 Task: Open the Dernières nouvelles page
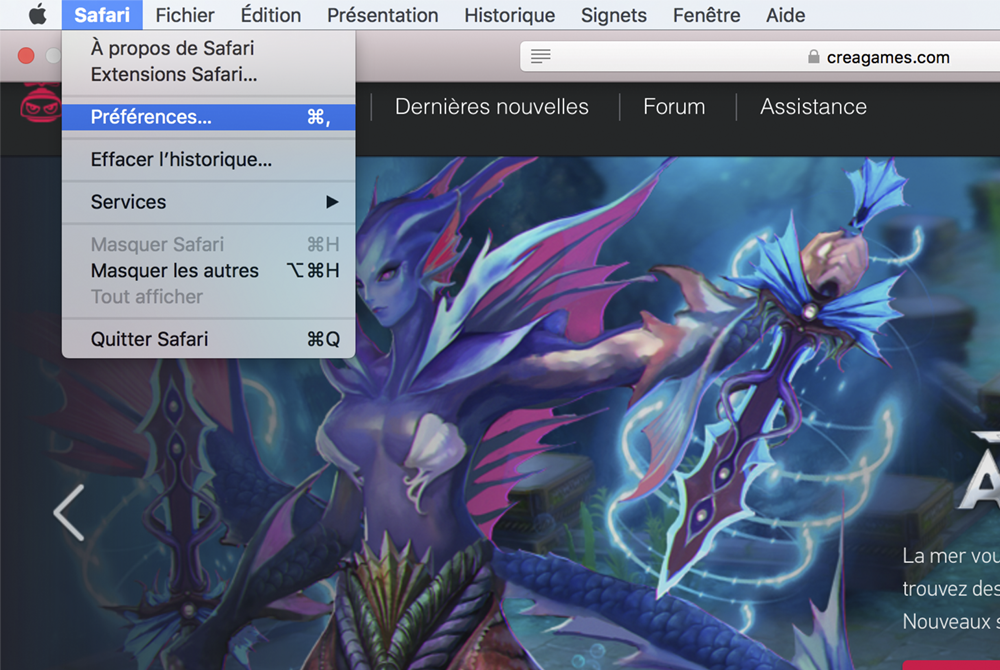[492, 107]
